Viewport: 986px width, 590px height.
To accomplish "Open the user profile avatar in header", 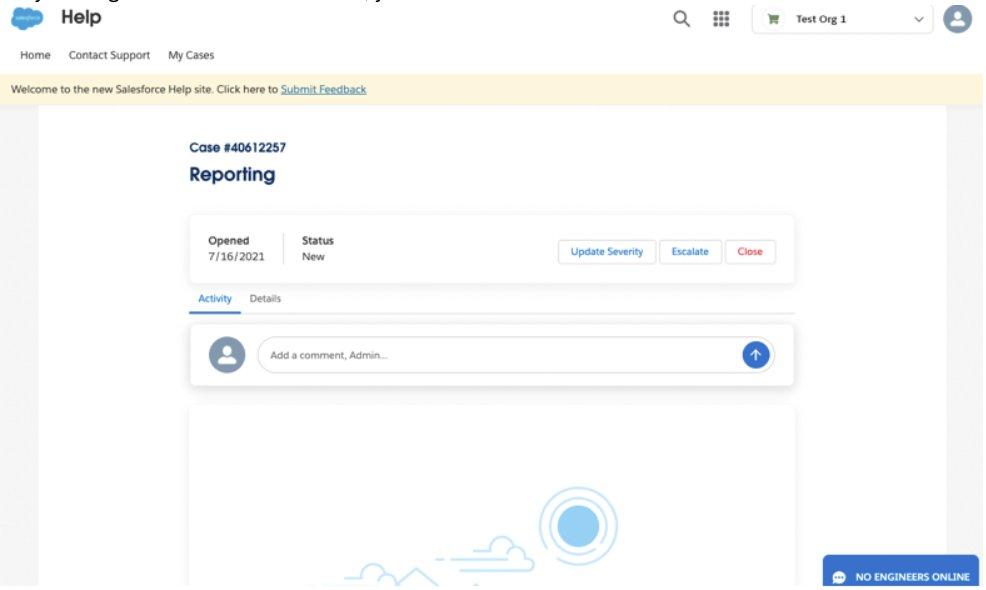I will tap(956, 19).
